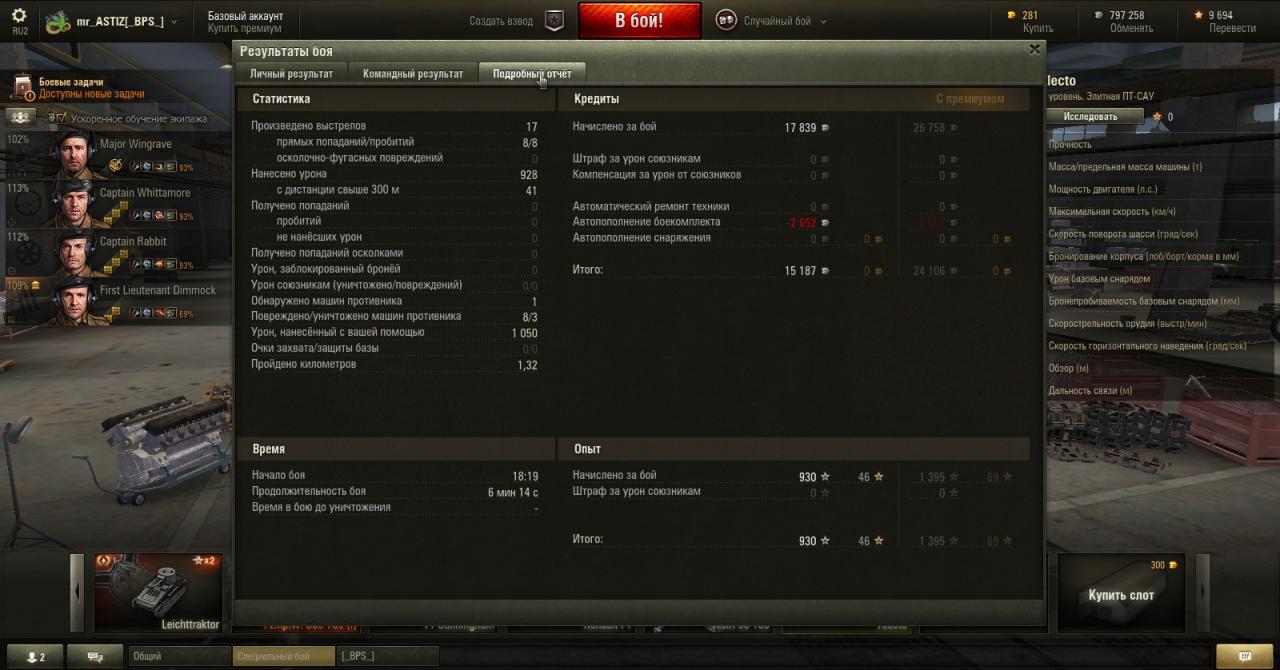This screenshot has height=670, width=1280.
Task: Switch to the Личный результат tab
Action: (291, 74)
